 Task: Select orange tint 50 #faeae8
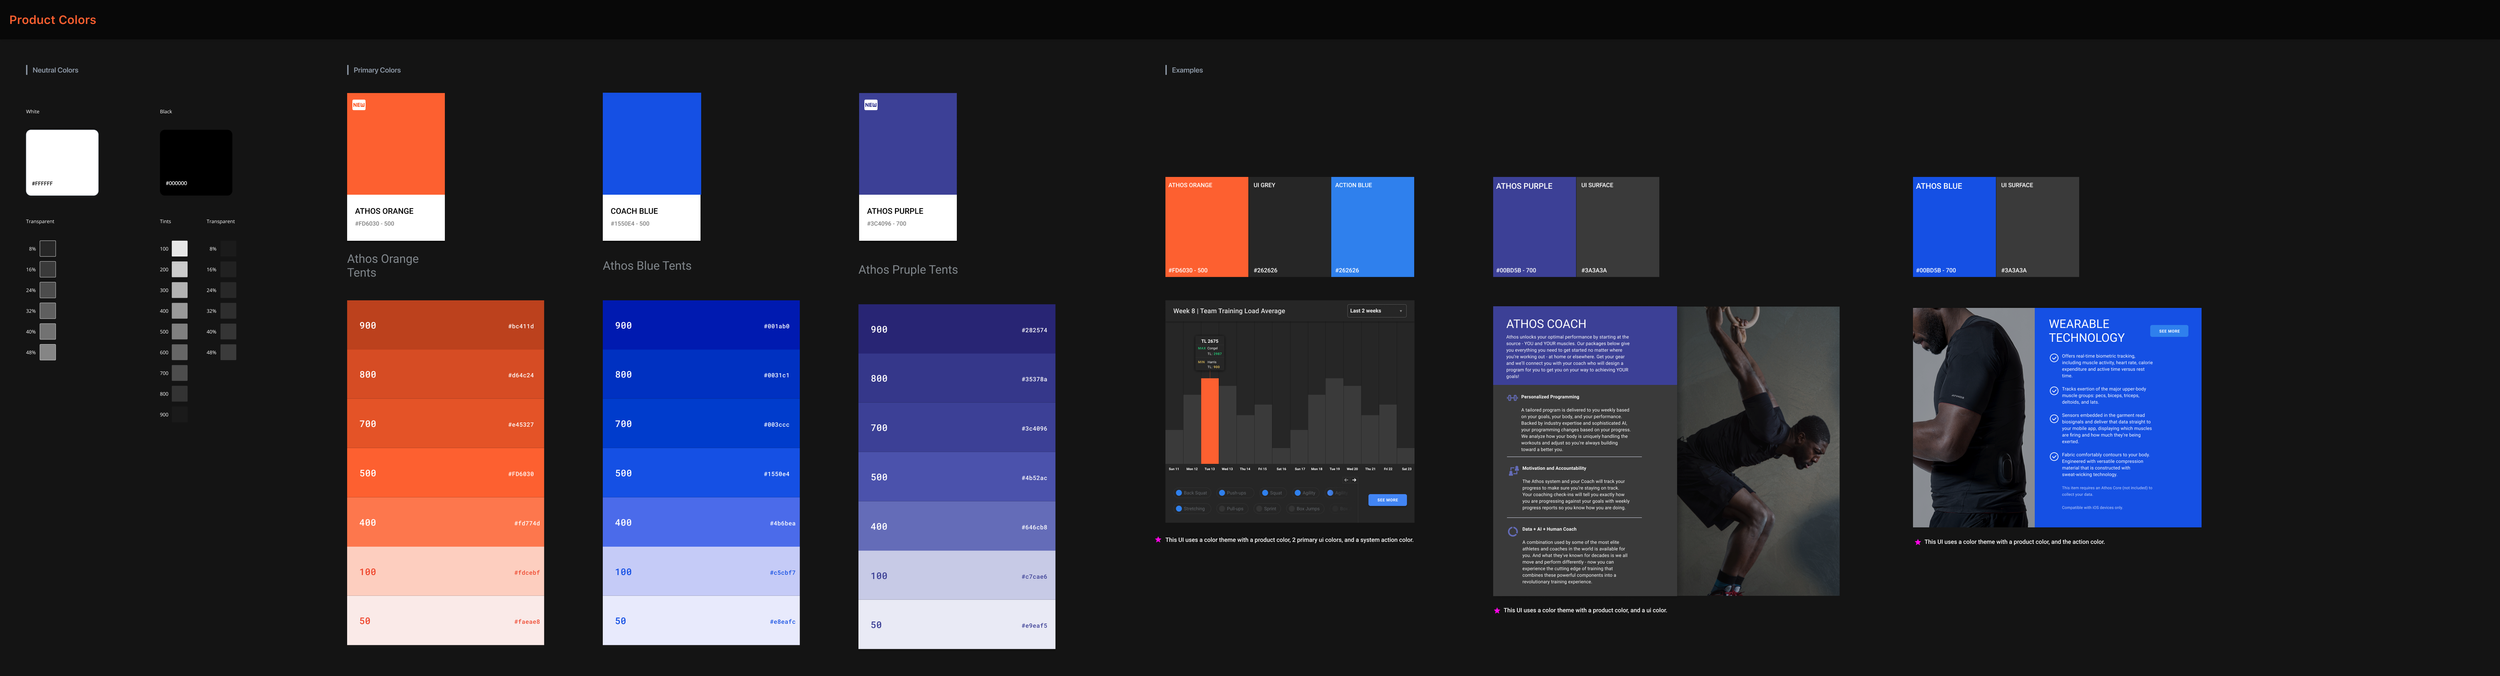(x=445, y=621)
